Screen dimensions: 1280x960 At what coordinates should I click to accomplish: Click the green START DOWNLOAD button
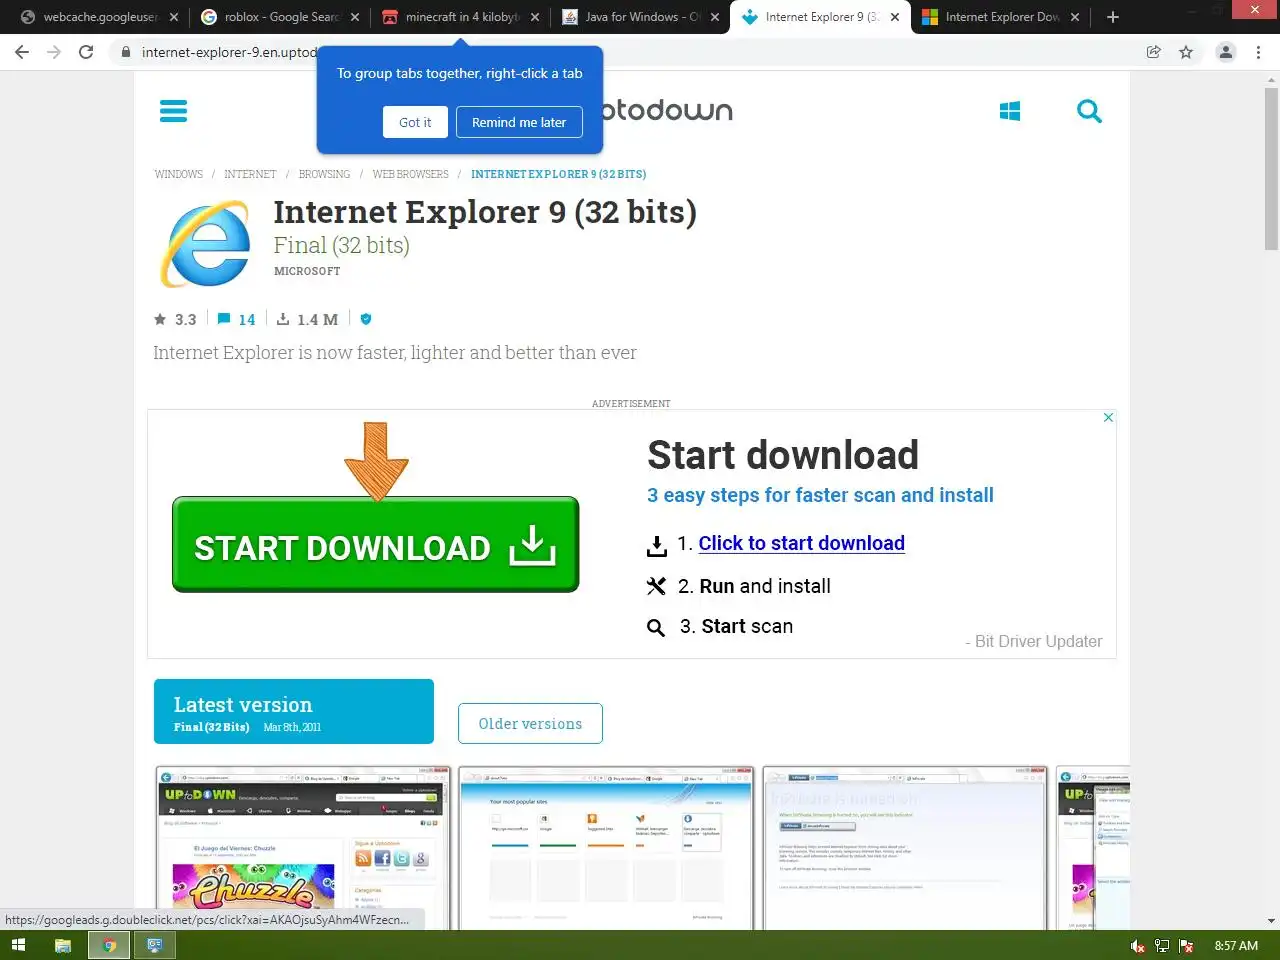375,545
